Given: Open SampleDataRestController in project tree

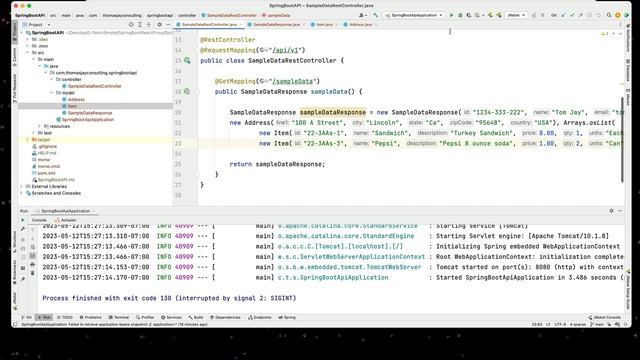Looking at the screenshot, I should coord(94,86).
